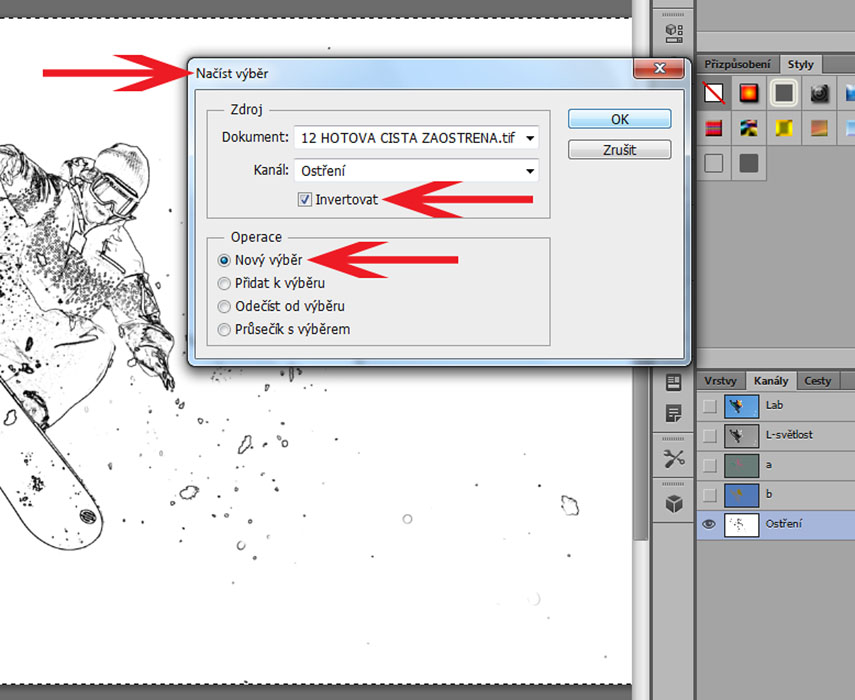Open the Kanál dropdown showing Ostření
This screenshot has height=700, width=855.
click(417, 171)
